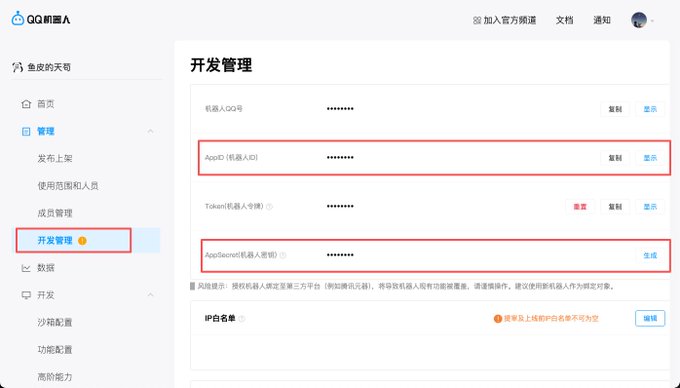Viewport: 680px width, 388px height.
Task: Click the 数据 chart icon
Action: click(x=26, y=268)
